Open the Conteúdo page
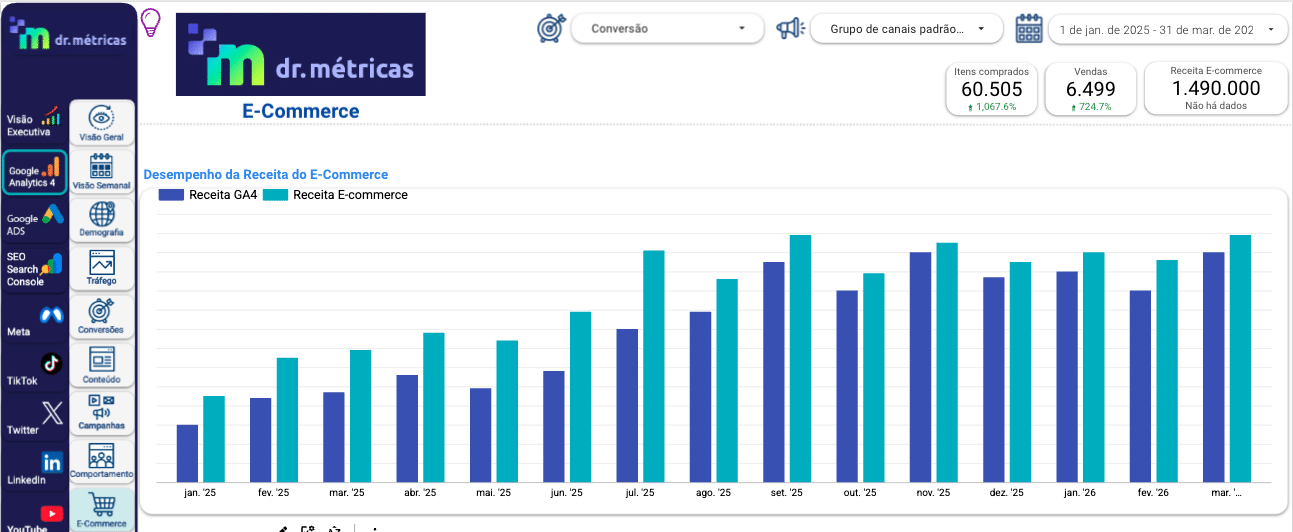The width and height of the screenshot is (1293, 532). [101, 366]
